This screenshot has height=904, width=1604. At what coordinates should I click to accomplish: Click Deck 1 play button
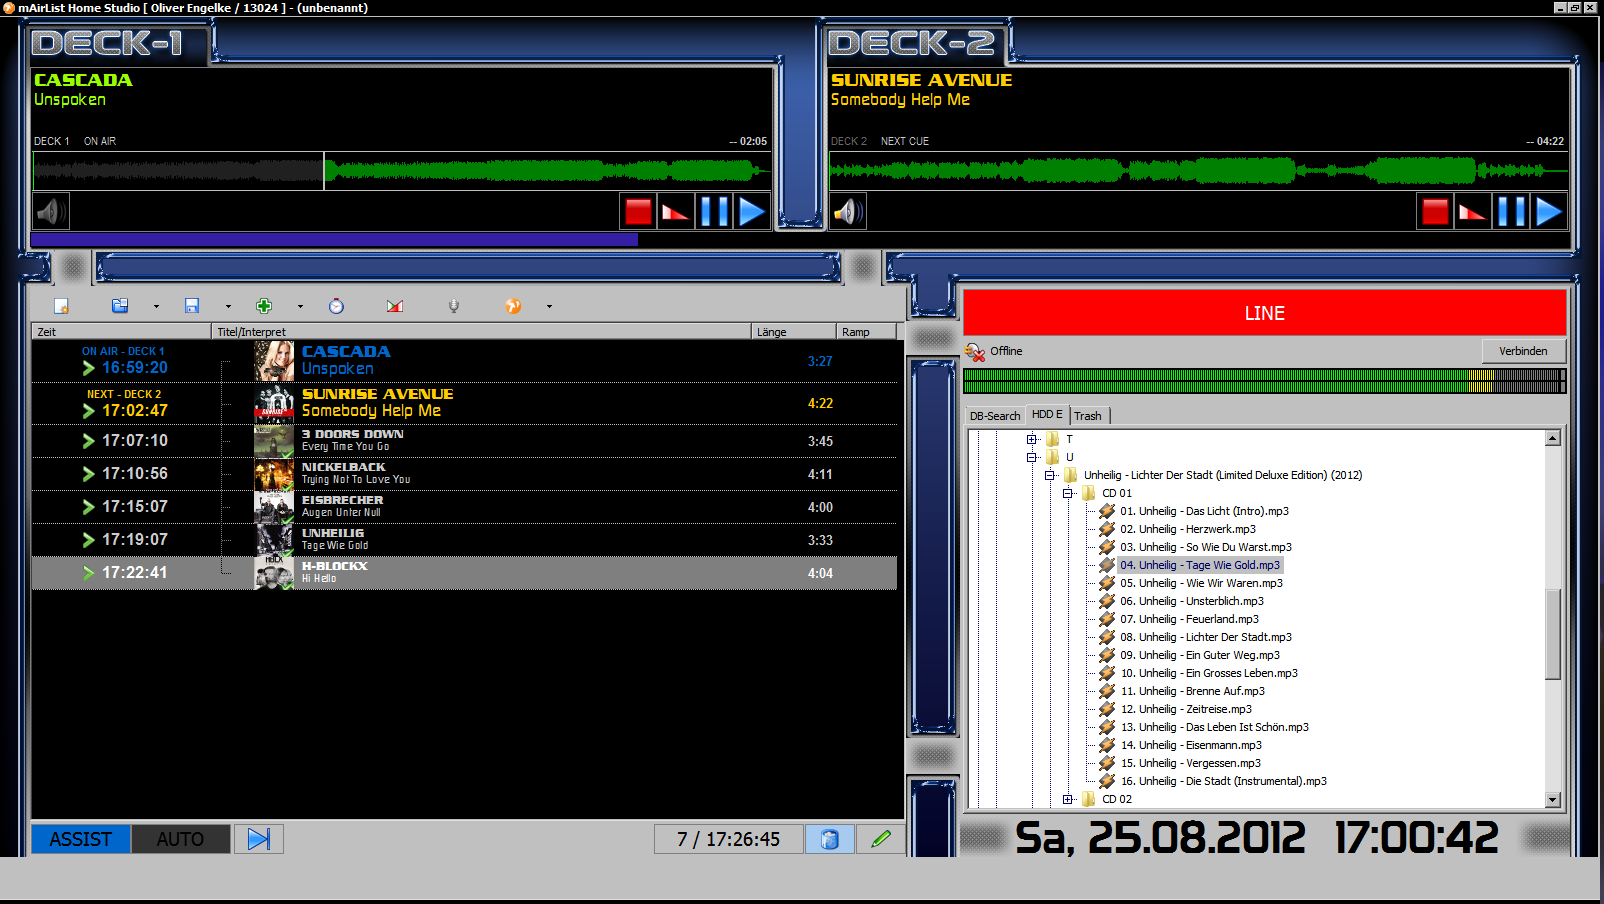[752, 211]
